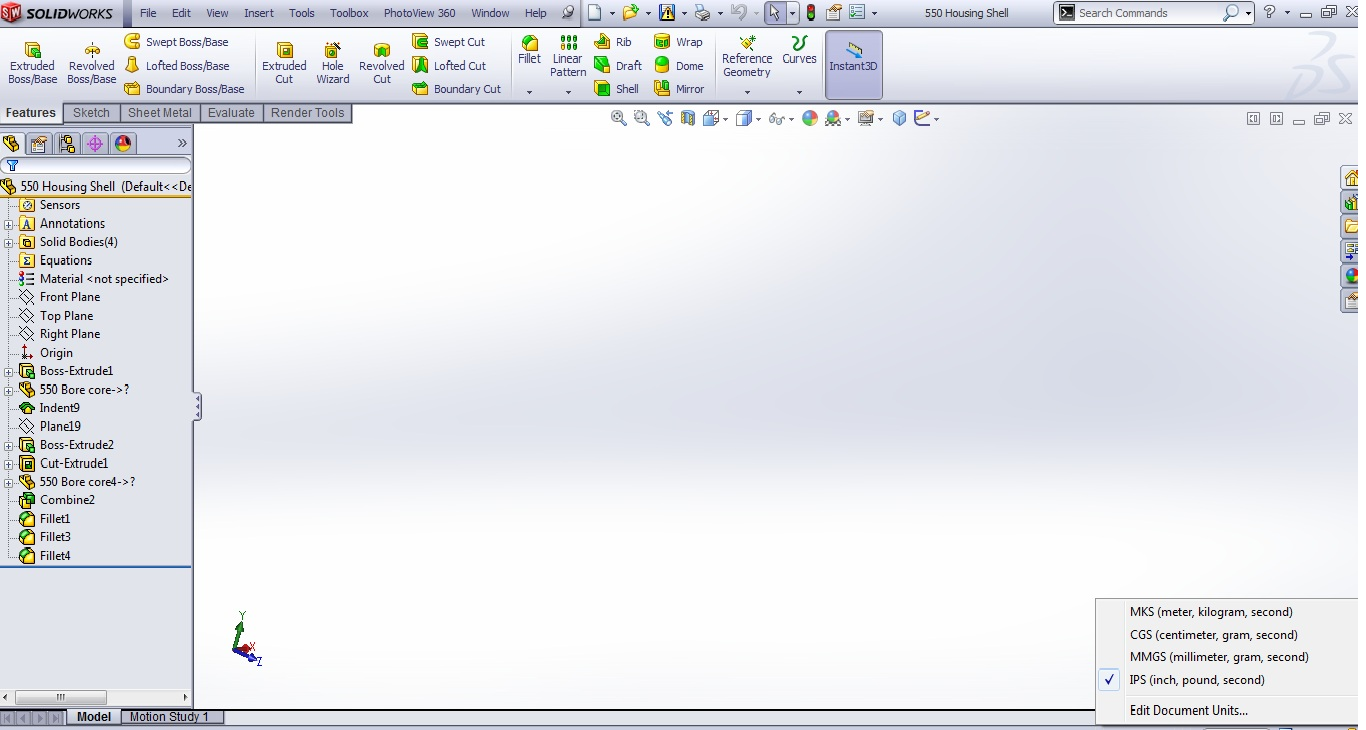Select the Revolved Cut tool
Screen dimensions: 1366x730
[381, 63]
